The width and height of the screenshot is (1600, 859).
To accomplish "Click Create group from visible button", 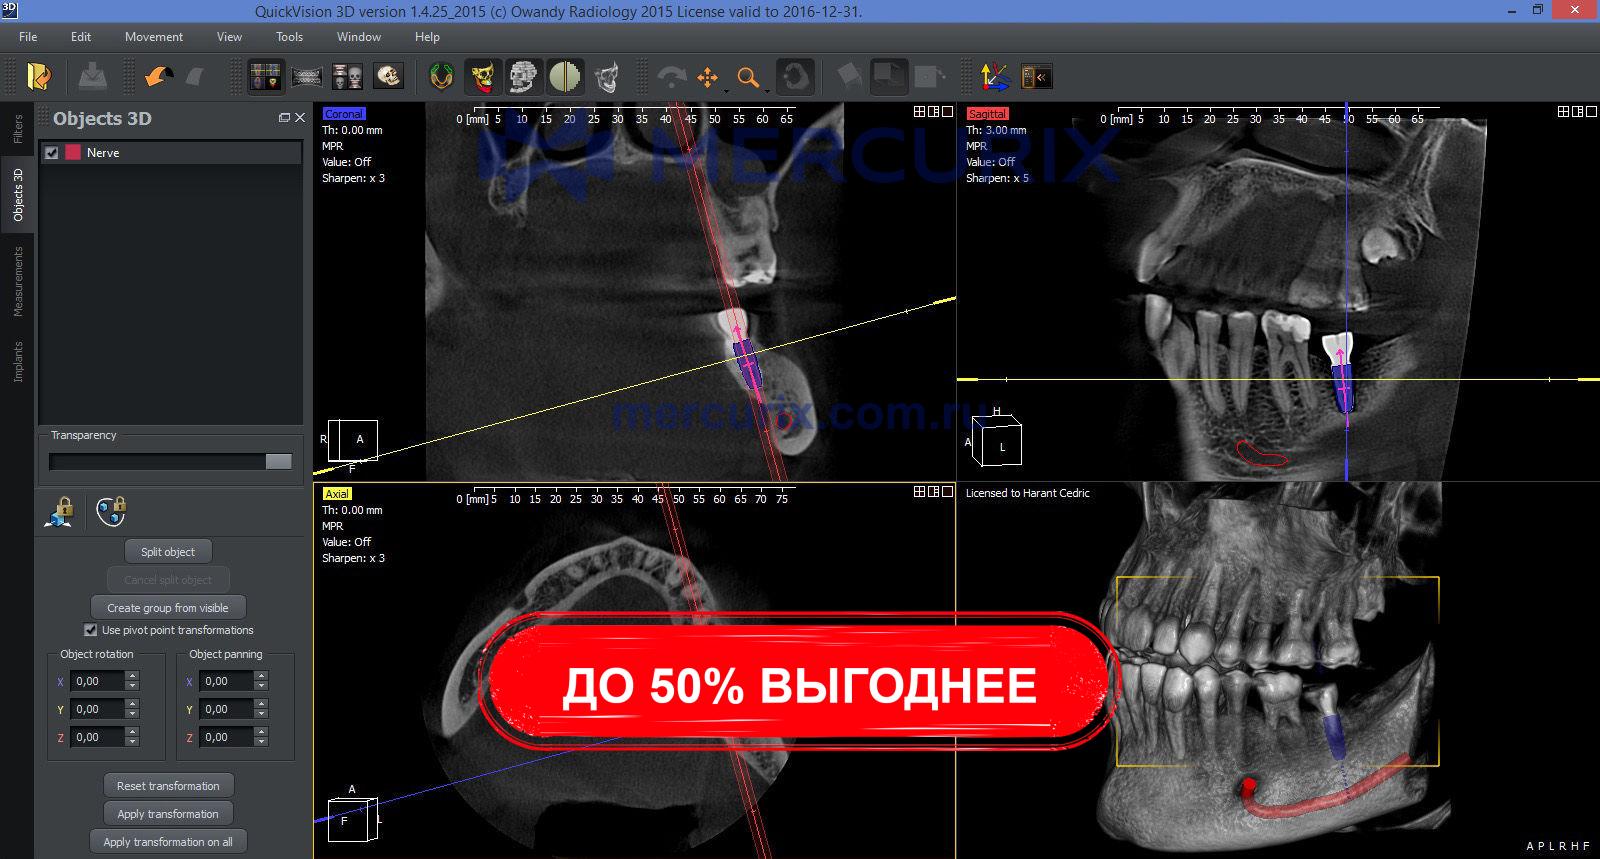I will 168,608.
